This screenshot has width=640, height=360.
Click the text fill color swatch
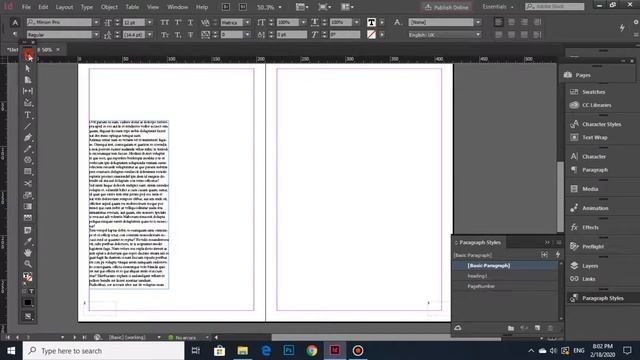(371, 22)
